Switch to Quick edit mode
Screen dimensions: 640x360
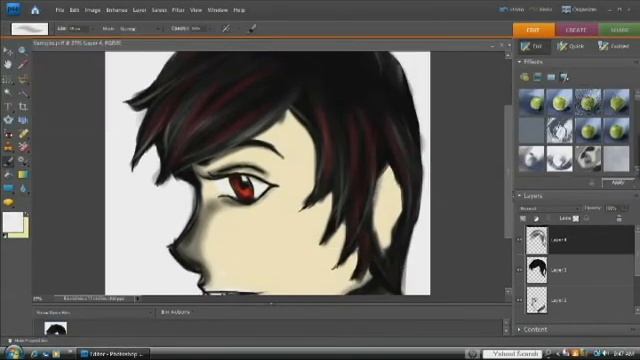[571, 46]
